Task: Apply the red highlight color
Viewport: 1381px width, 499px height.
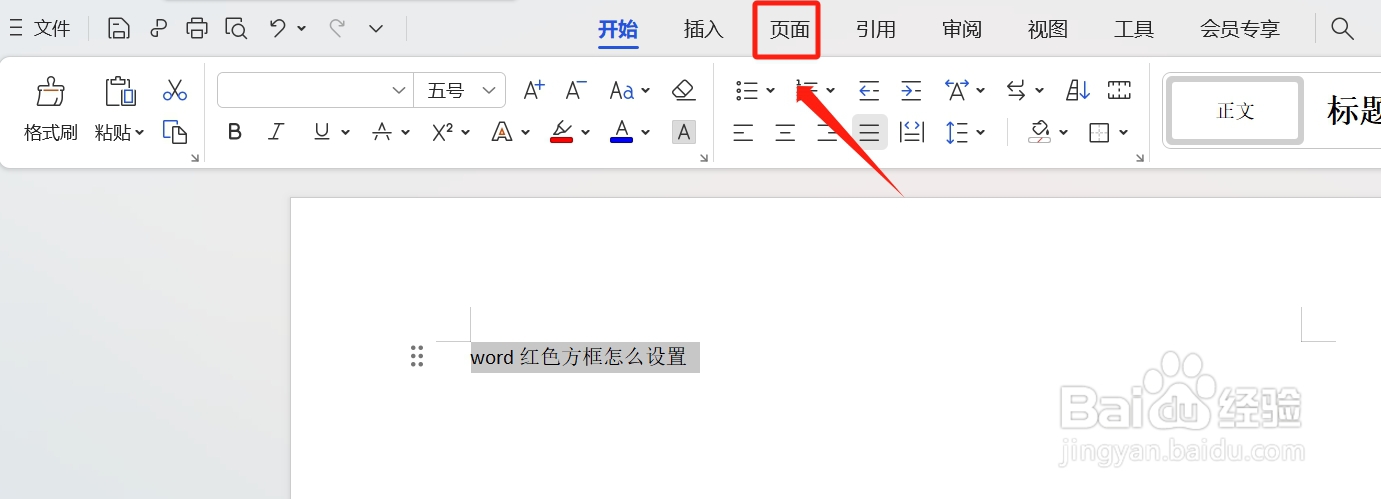Action: 561,131
